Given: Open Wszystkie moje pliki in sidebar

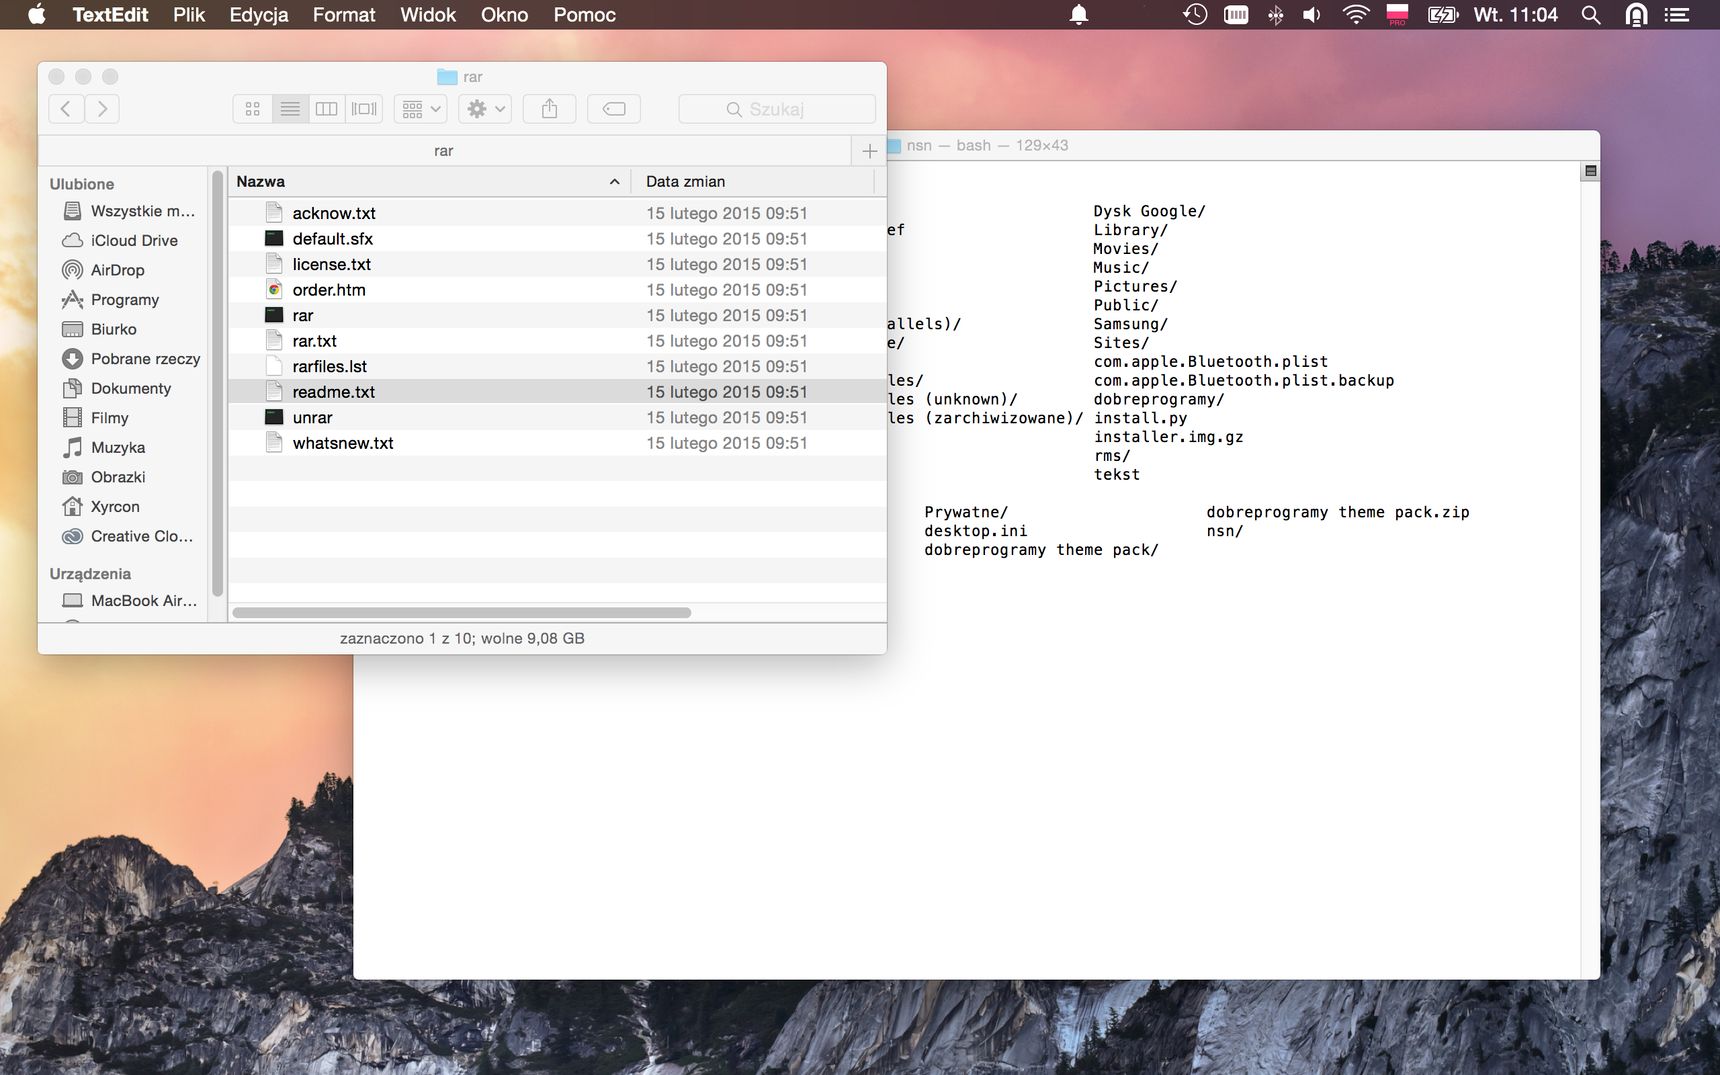Looking at the screenshot, I should [x=129, y=211].
